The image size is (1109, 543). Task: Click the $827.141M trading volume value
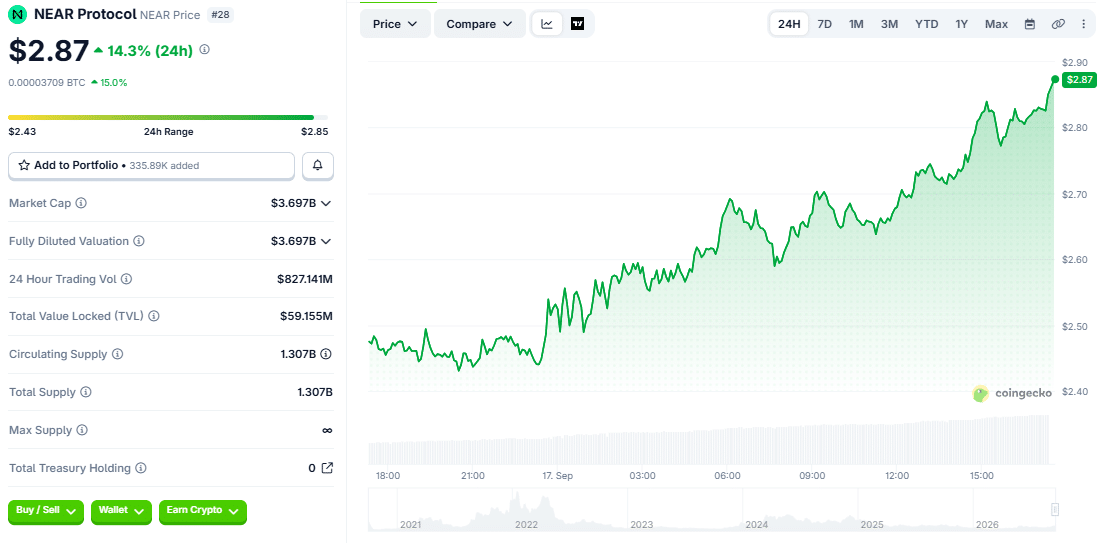click(x=305, y=279)
